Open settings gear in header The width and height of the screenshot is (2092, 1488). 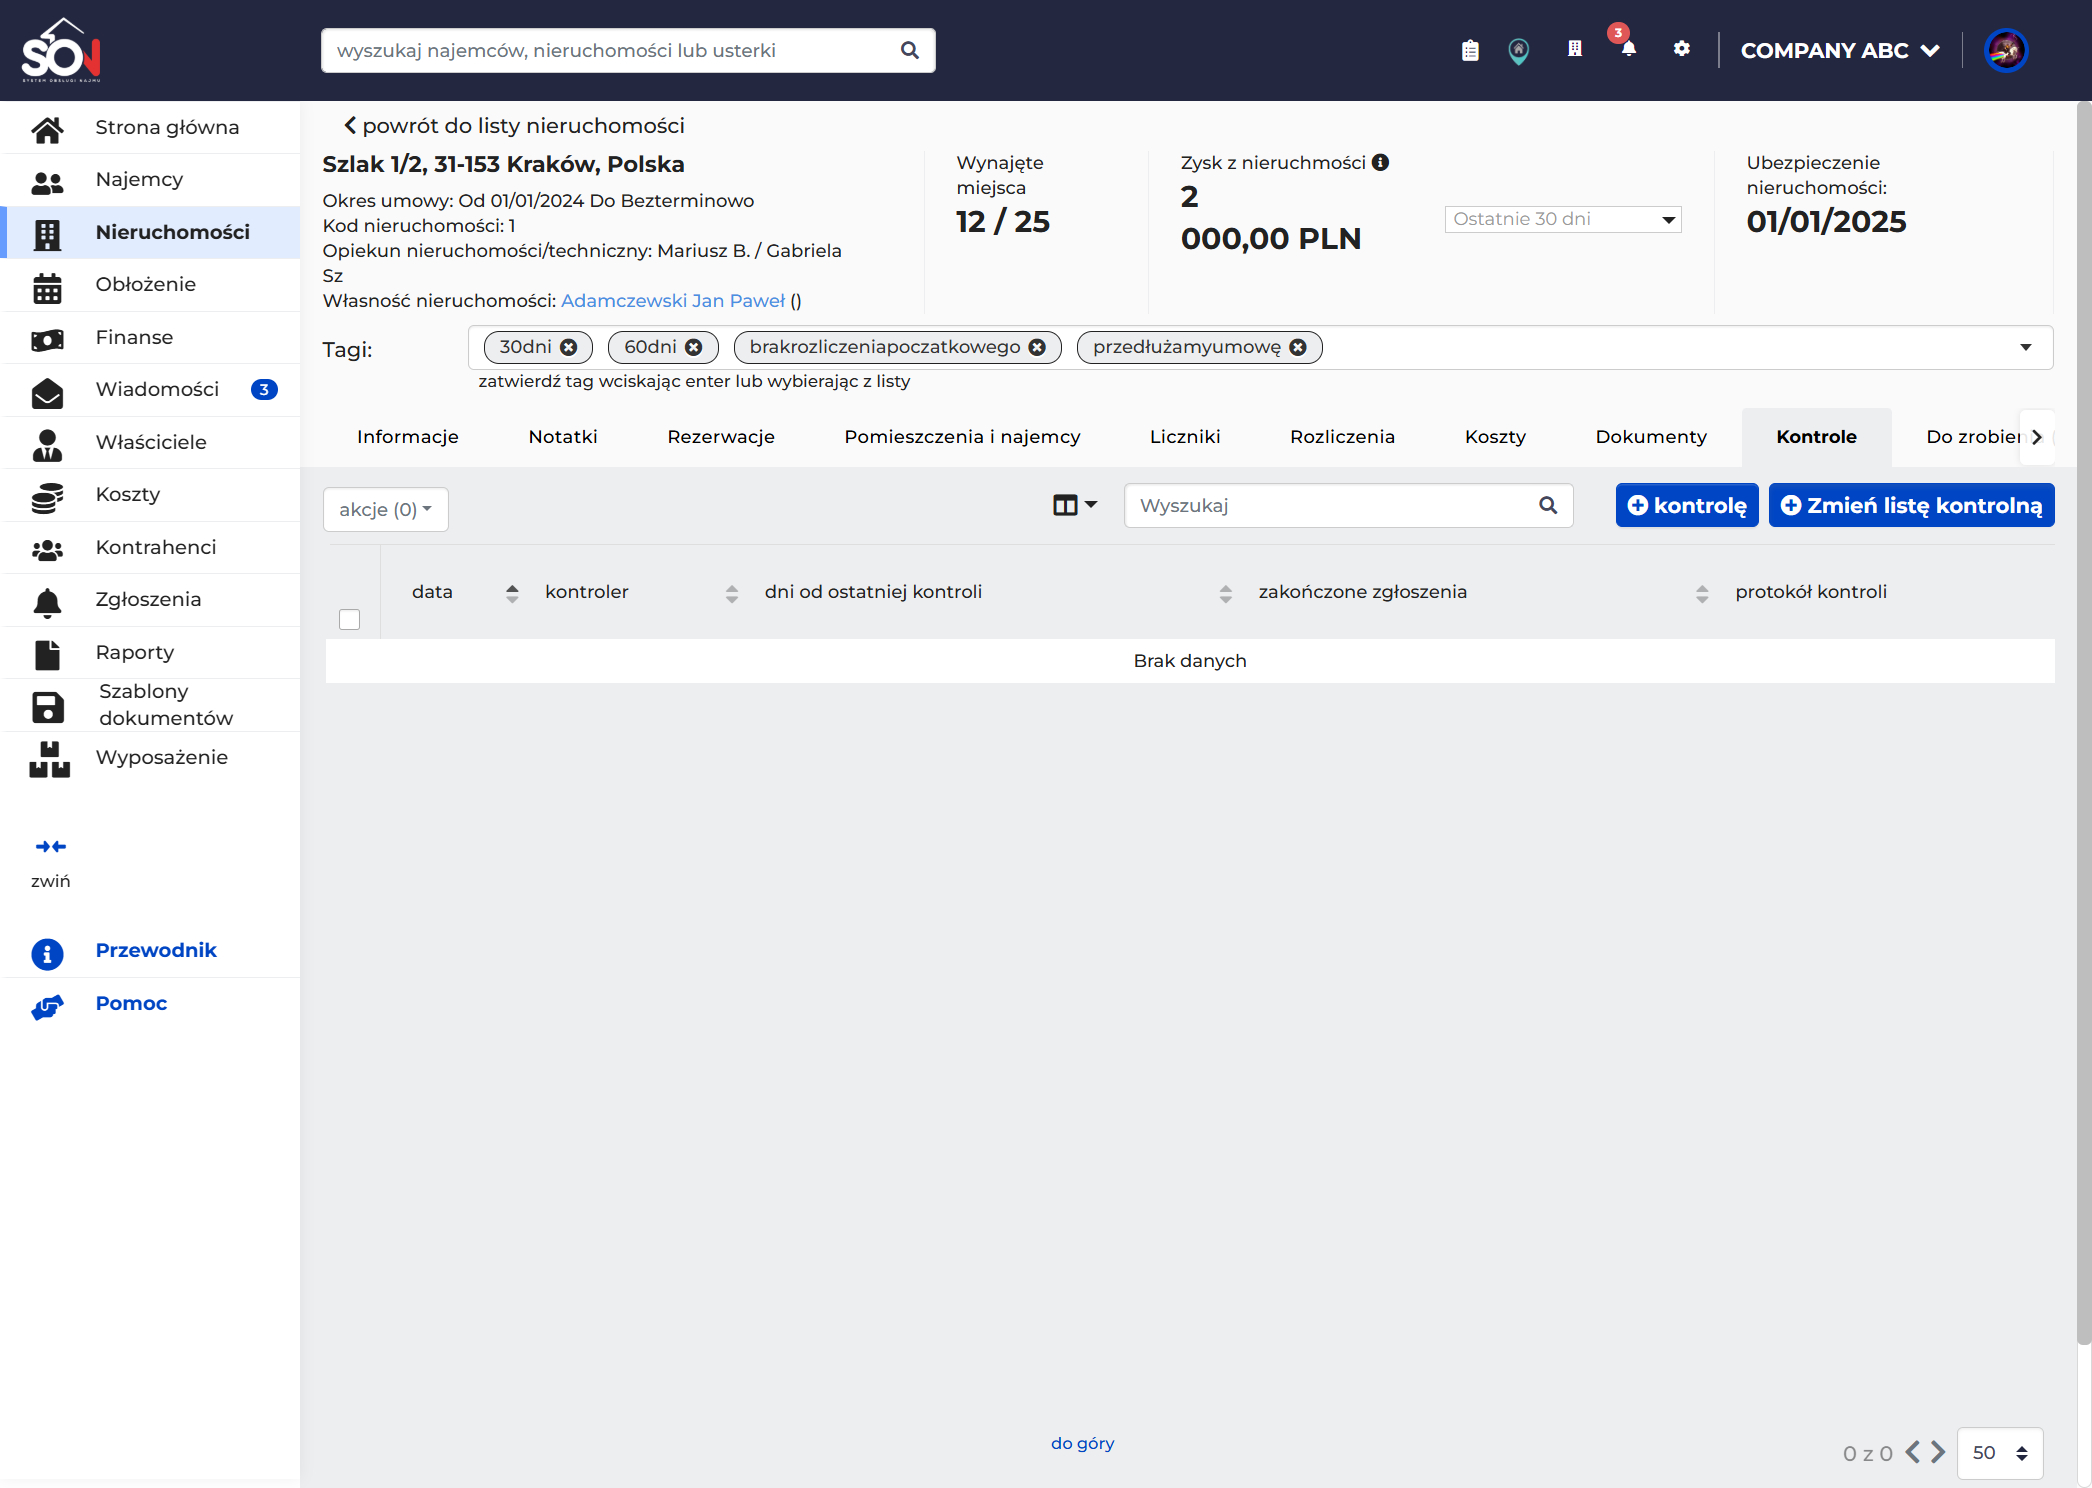[1681, 49]
